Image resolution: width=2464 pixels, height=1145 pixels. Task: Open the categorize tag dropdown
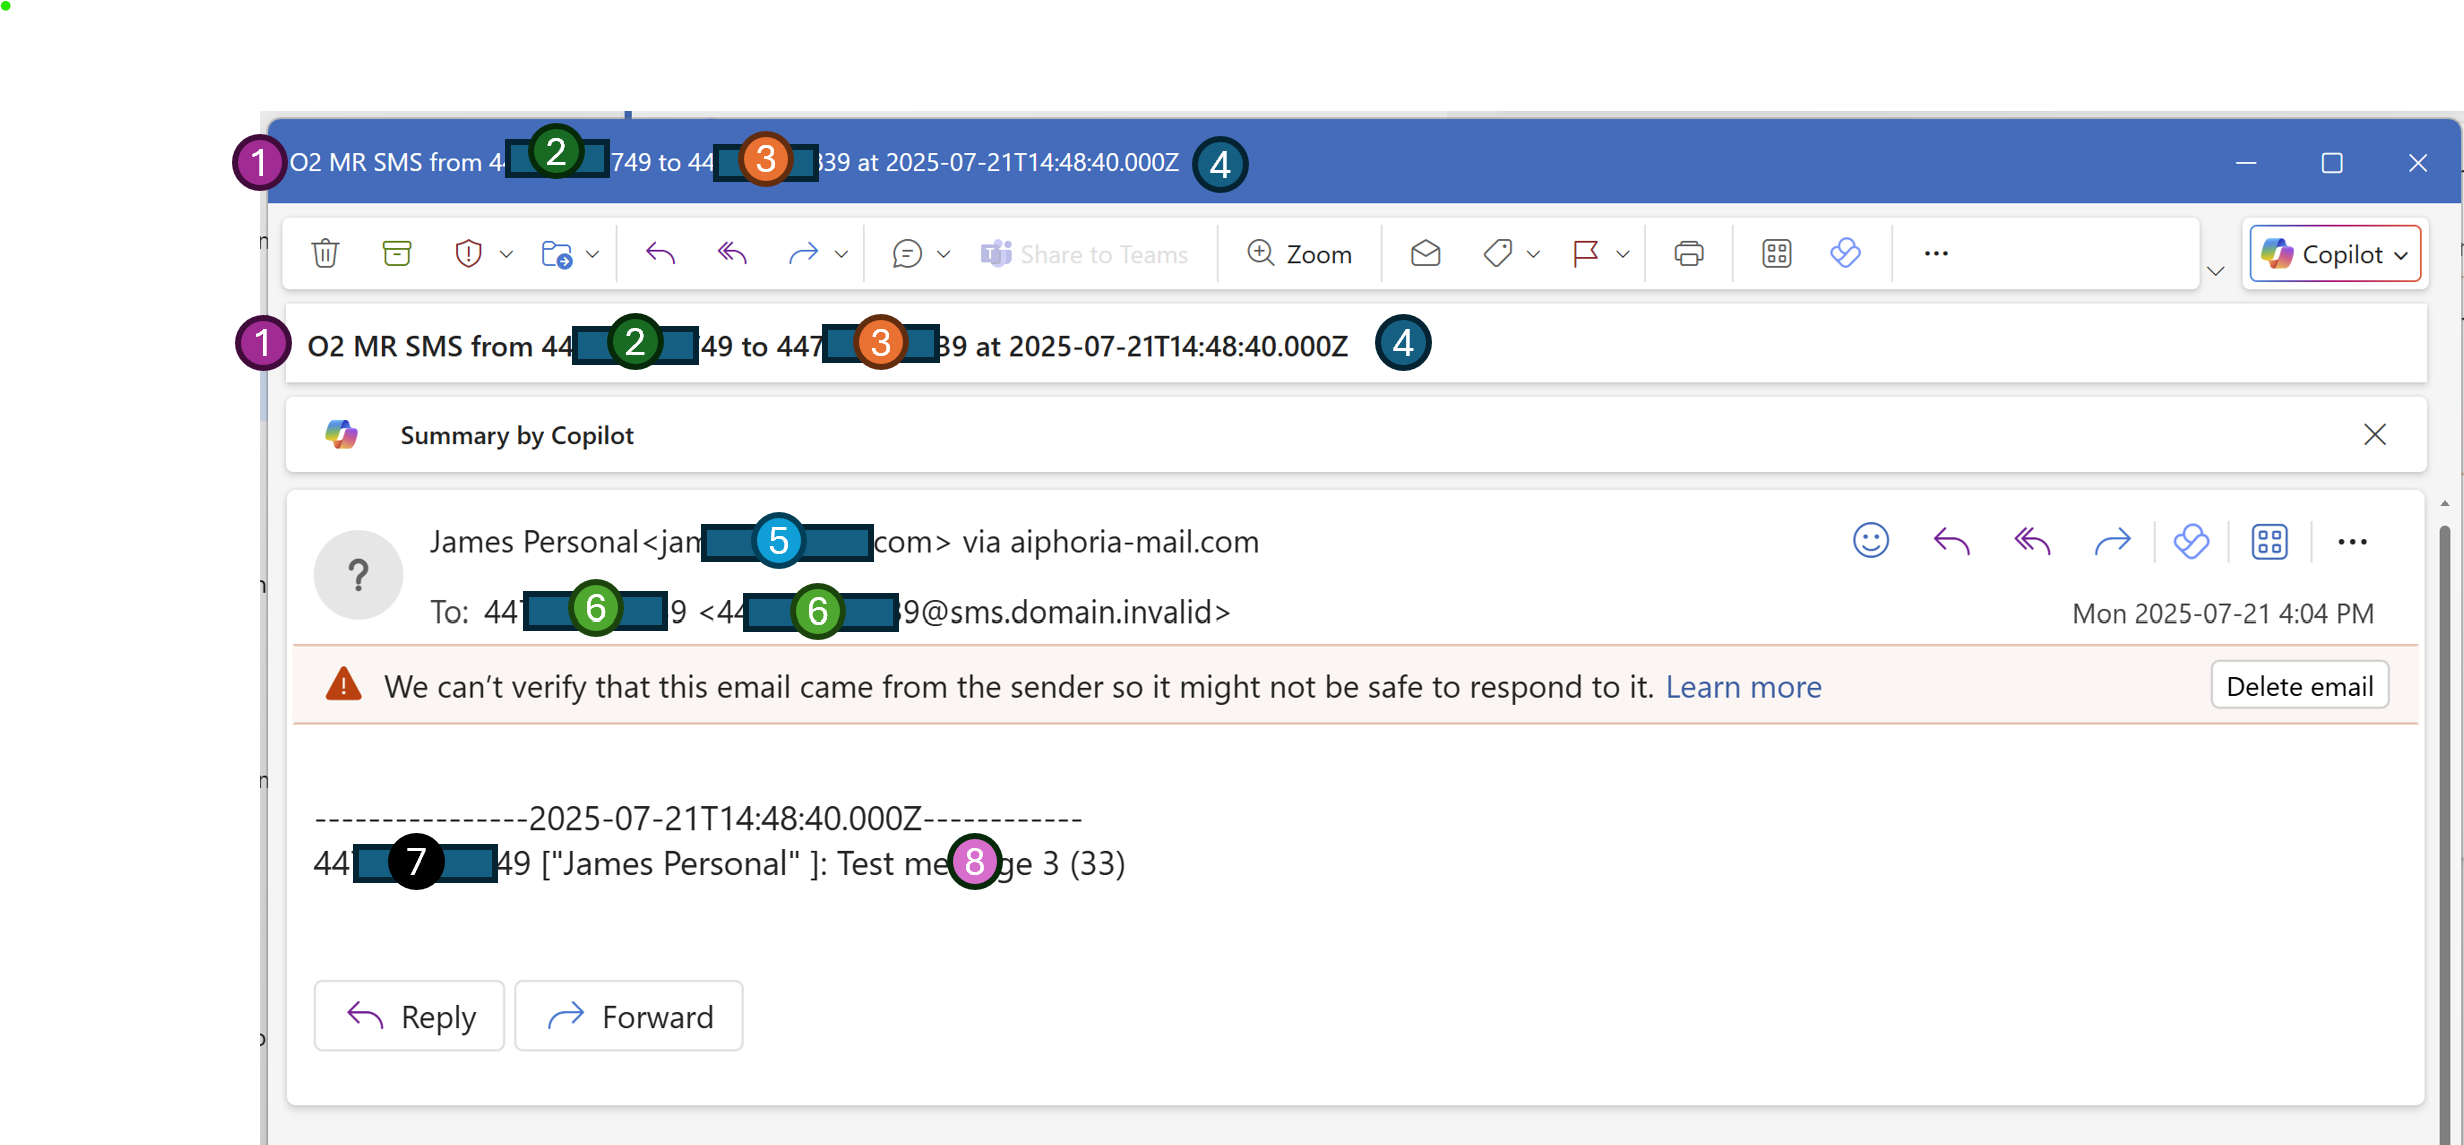click(1531, 253)
